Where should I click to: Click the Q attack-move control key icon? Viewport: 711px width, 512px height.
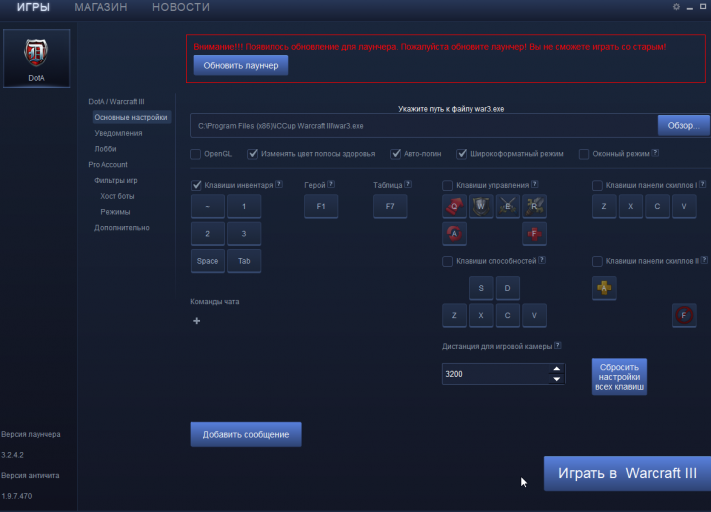click(x=454, y=206)
